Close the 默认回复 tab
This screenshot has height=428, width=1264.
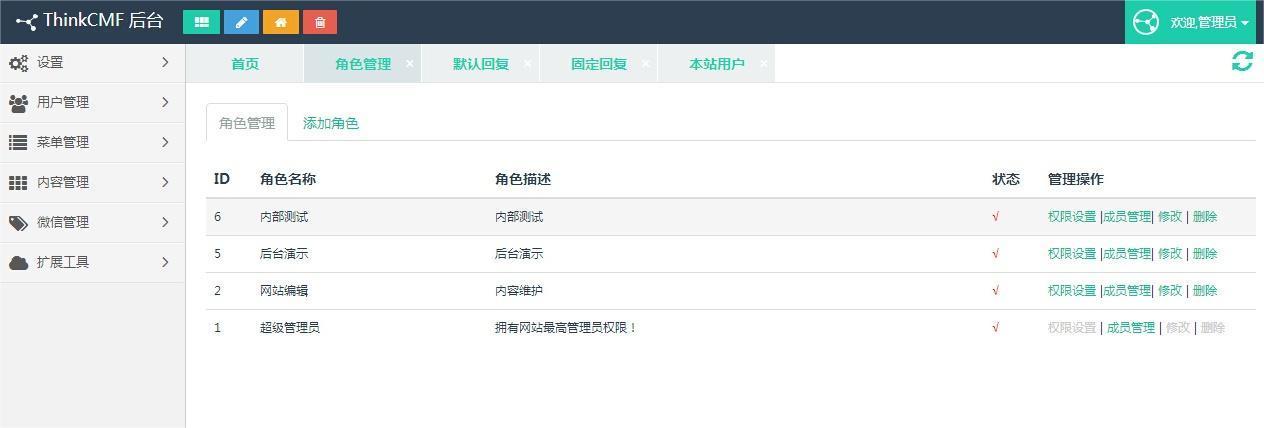pos(527,63)
